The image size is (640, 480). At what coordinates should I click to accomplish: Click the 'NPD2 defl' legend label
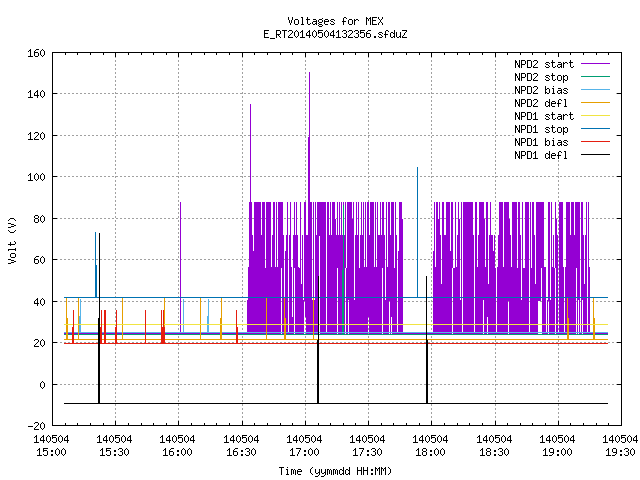click(541, 103)
